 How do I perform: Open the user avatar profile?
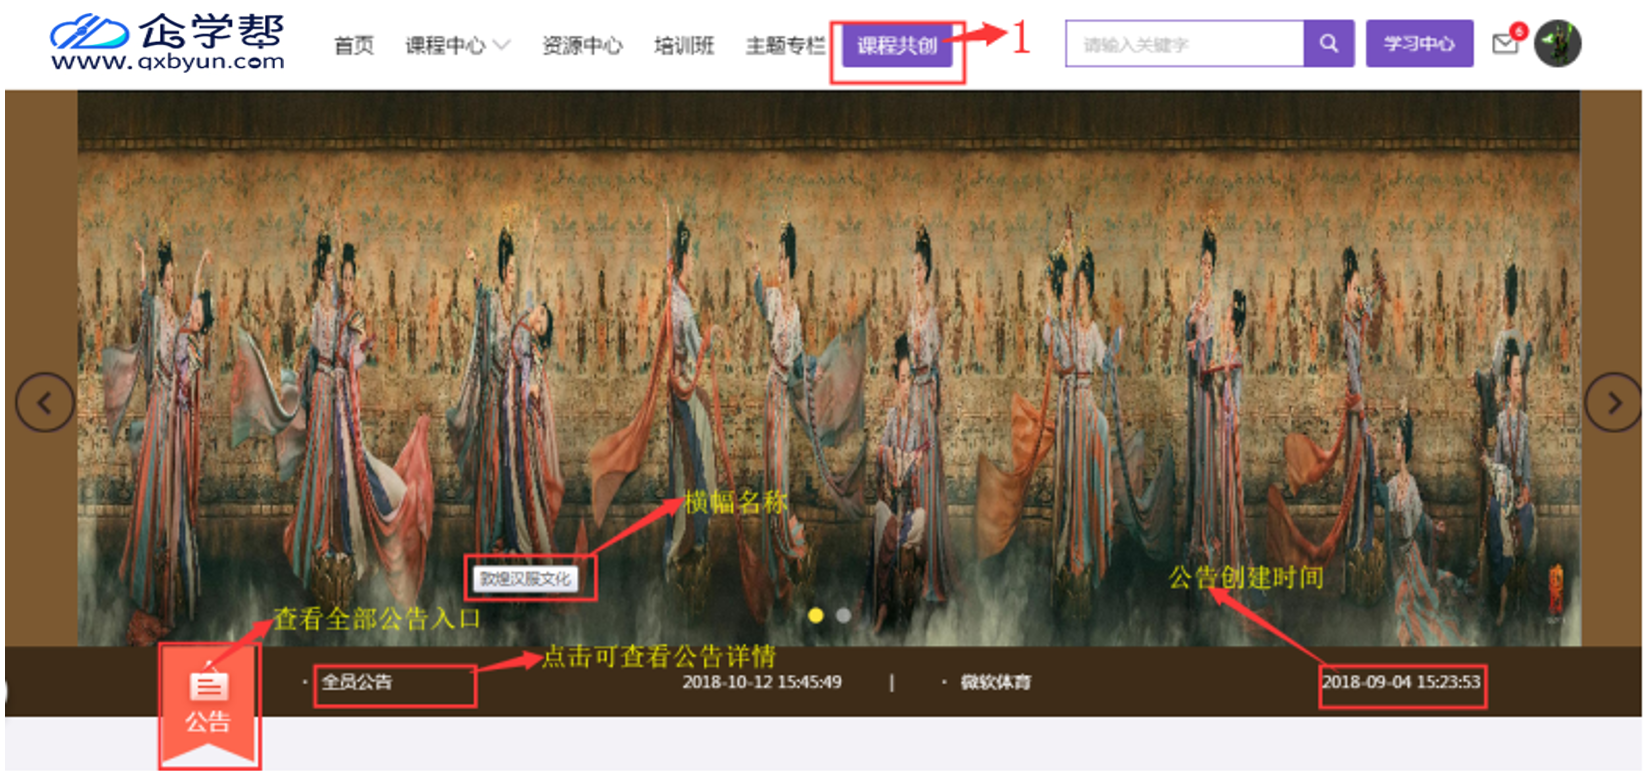pos(1558,43)
